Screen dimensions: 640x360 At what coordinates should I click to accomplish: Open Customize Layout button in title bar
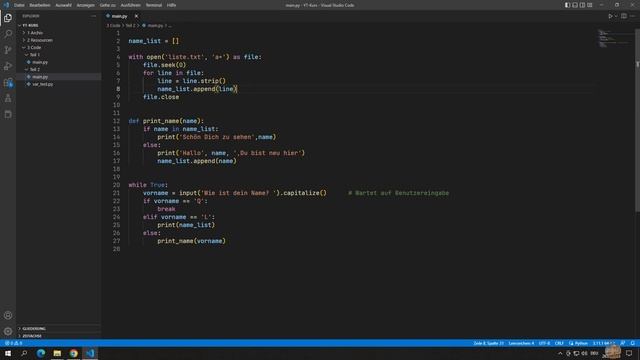pos(589,5)
